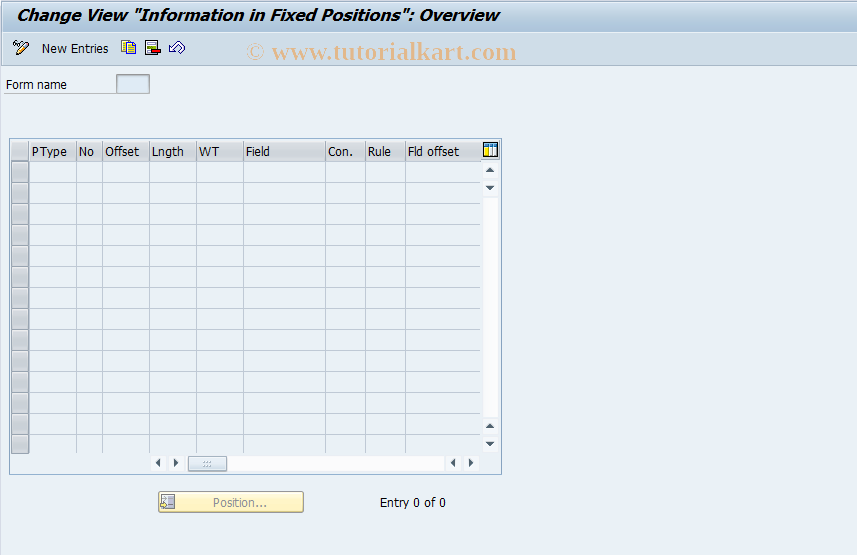
Task: Click the horizontal scrollbar right-side right arrow
Action: tap(471, 463)
